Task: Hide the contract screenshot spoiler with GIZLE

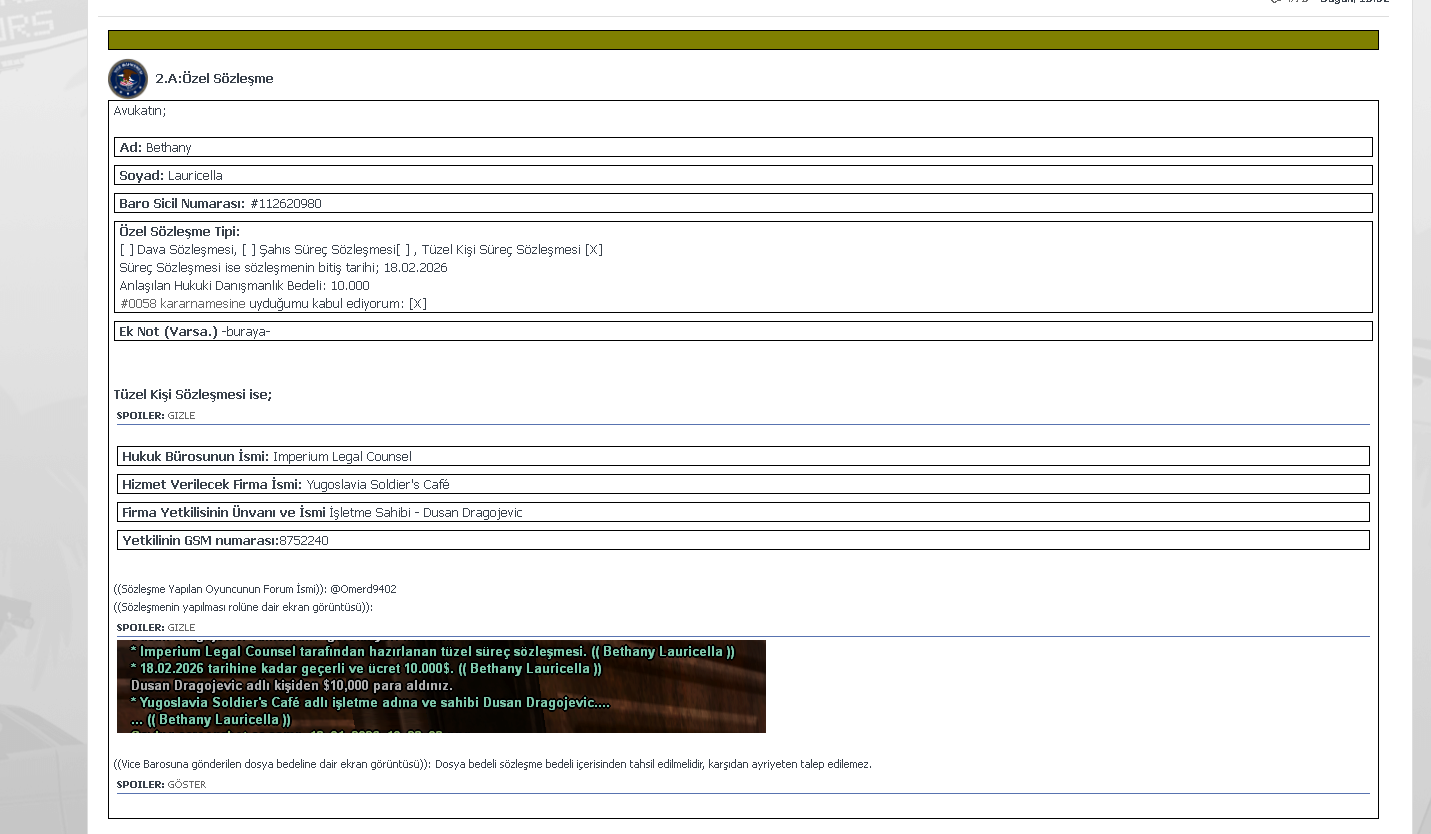Action: coord(181,627)
